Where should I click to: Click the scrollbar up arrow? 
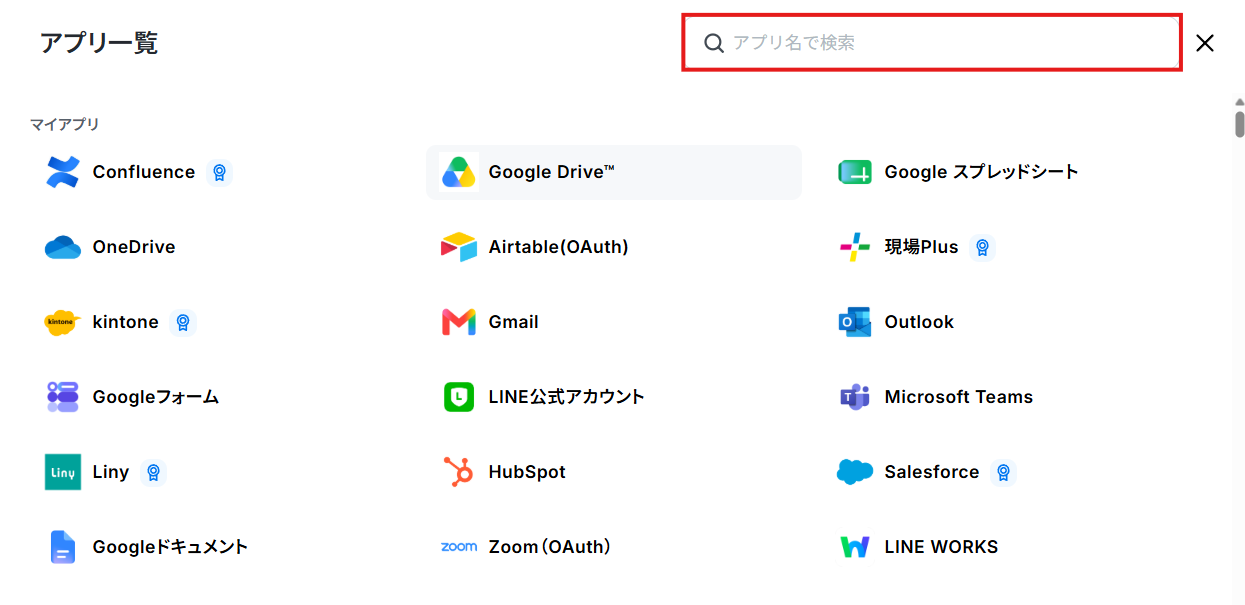[1240, 102]
